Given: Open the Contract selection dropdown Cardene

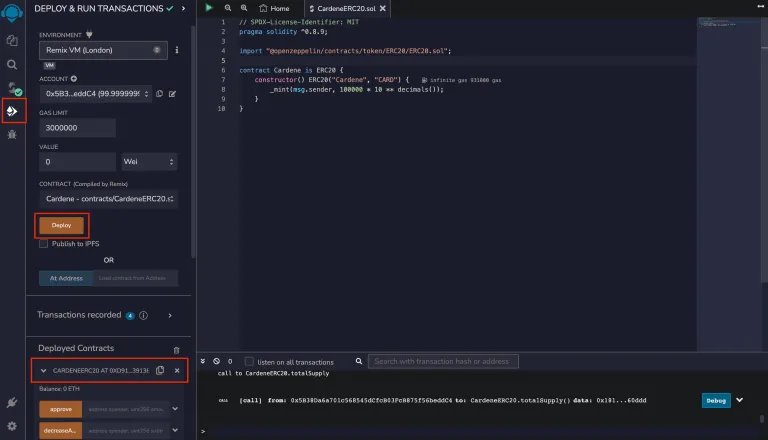Looking at the screenshot, I should click(109, 199).
